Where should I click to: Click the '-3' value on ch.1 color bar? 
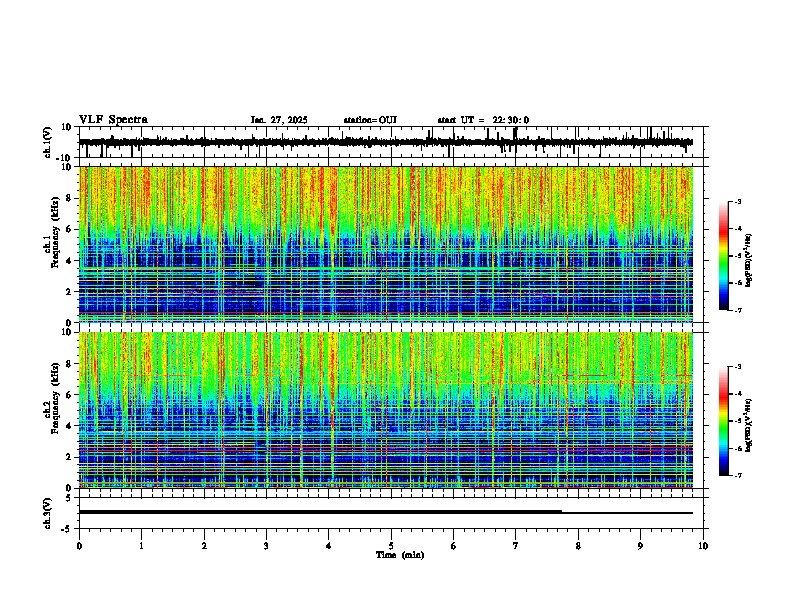tap(738, 202)
